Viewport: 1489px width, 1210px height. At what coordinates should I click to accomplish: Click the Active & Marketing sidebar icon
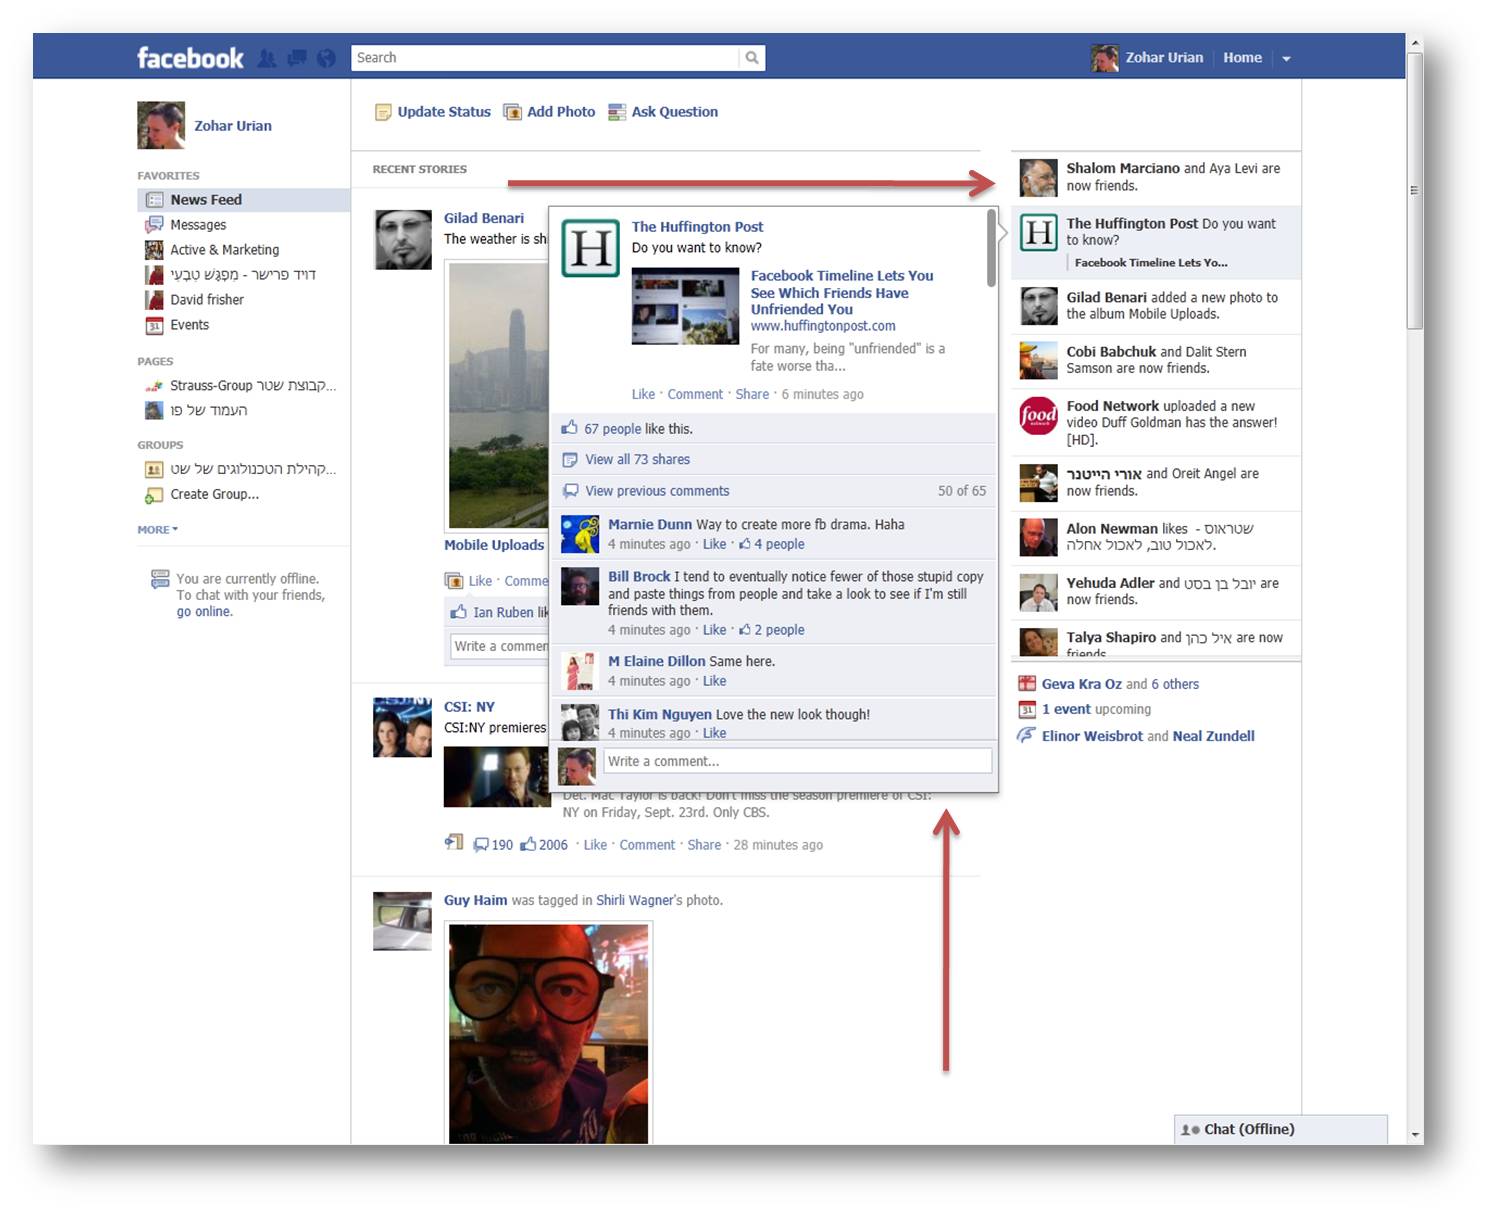pyautogui.click(x=154, y=250)
